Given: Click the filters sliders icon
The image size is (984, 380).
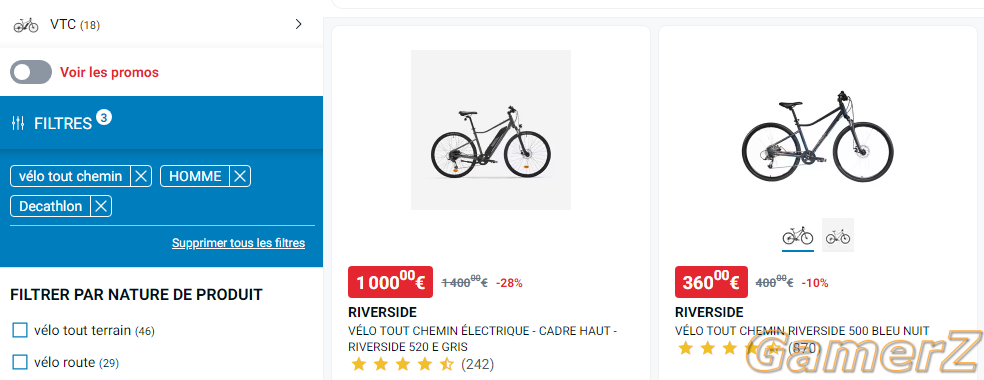Looking at the screenshot, I should [x=18, y=124].
